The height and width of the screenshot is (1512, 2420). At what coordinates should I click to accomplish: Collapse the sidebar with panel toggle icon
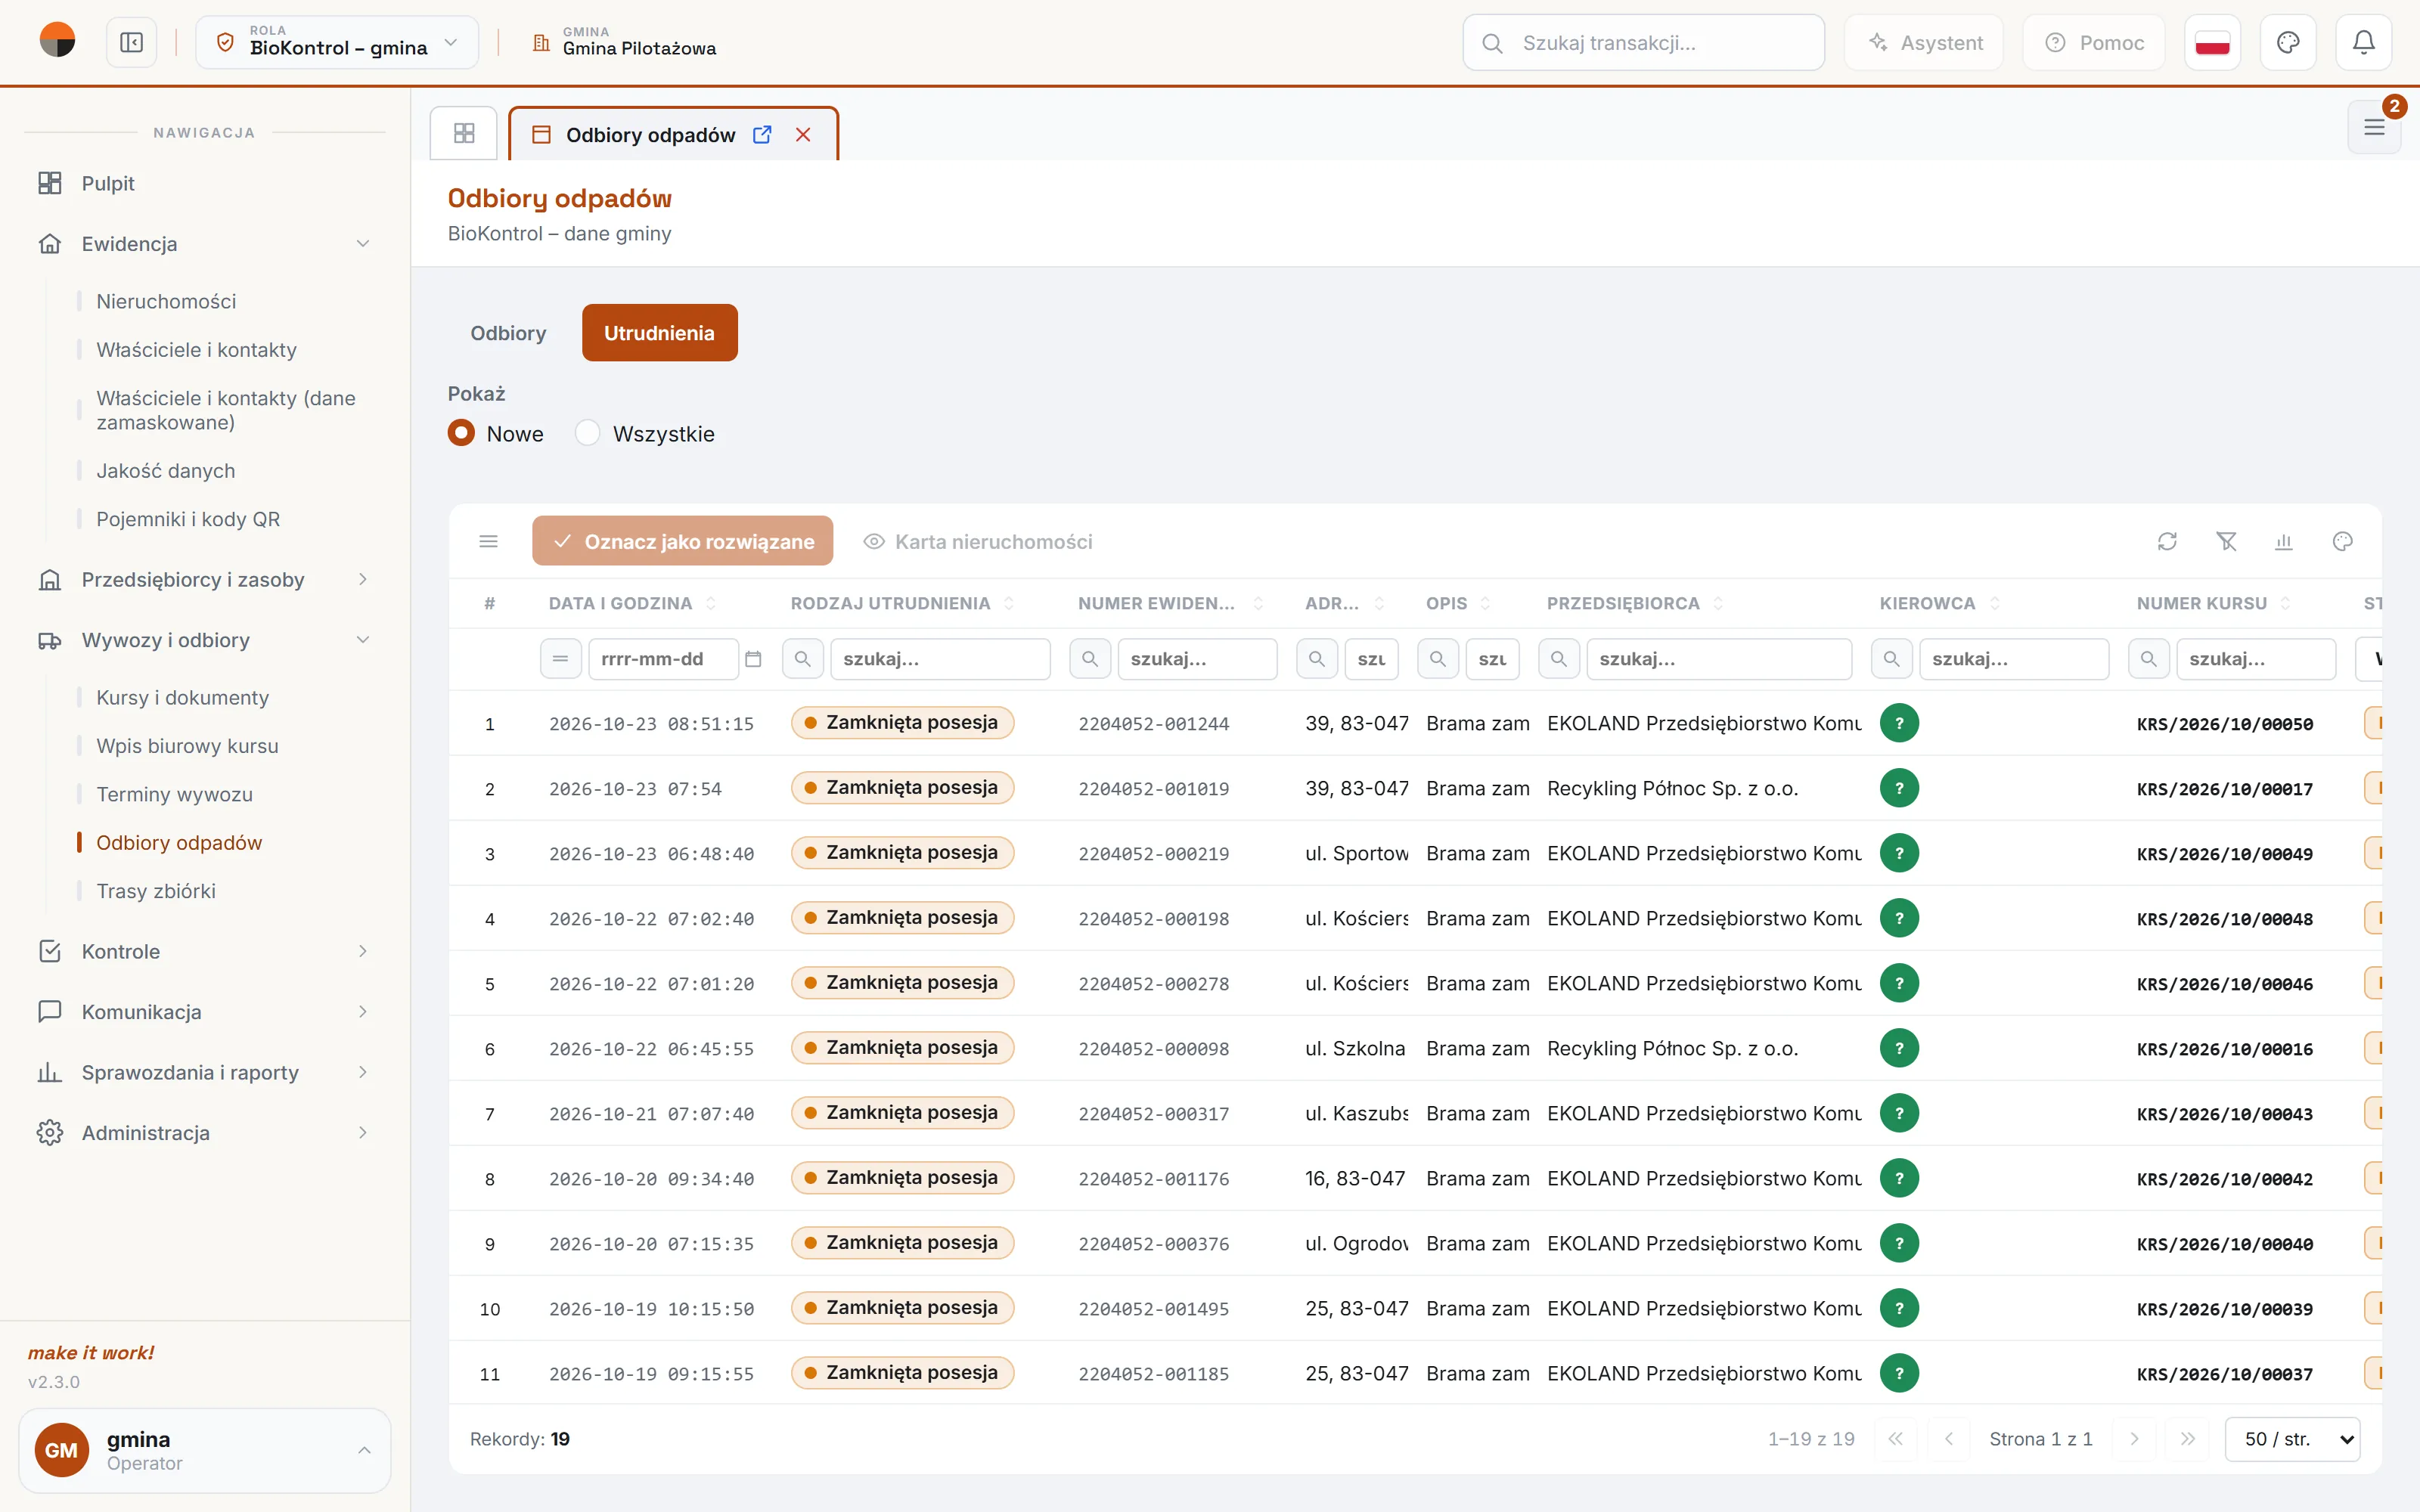coord(131,43)
